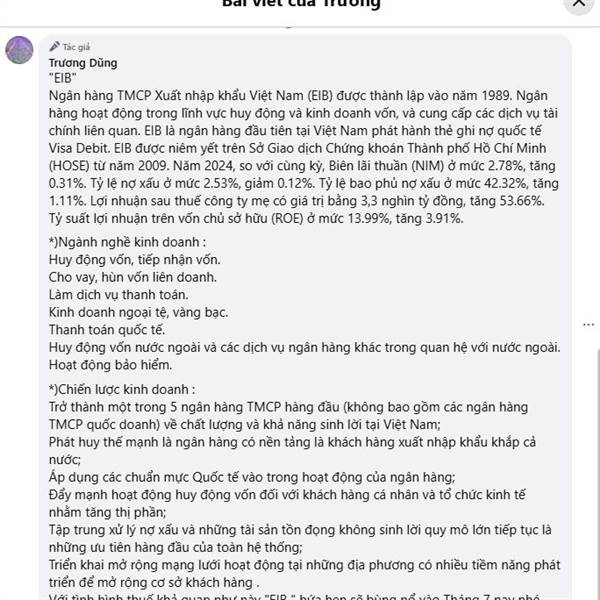Click the "Bài viết của Trương" dialog title
The image size is (600, 600).
pyautogui.click(x=301, y=4)
